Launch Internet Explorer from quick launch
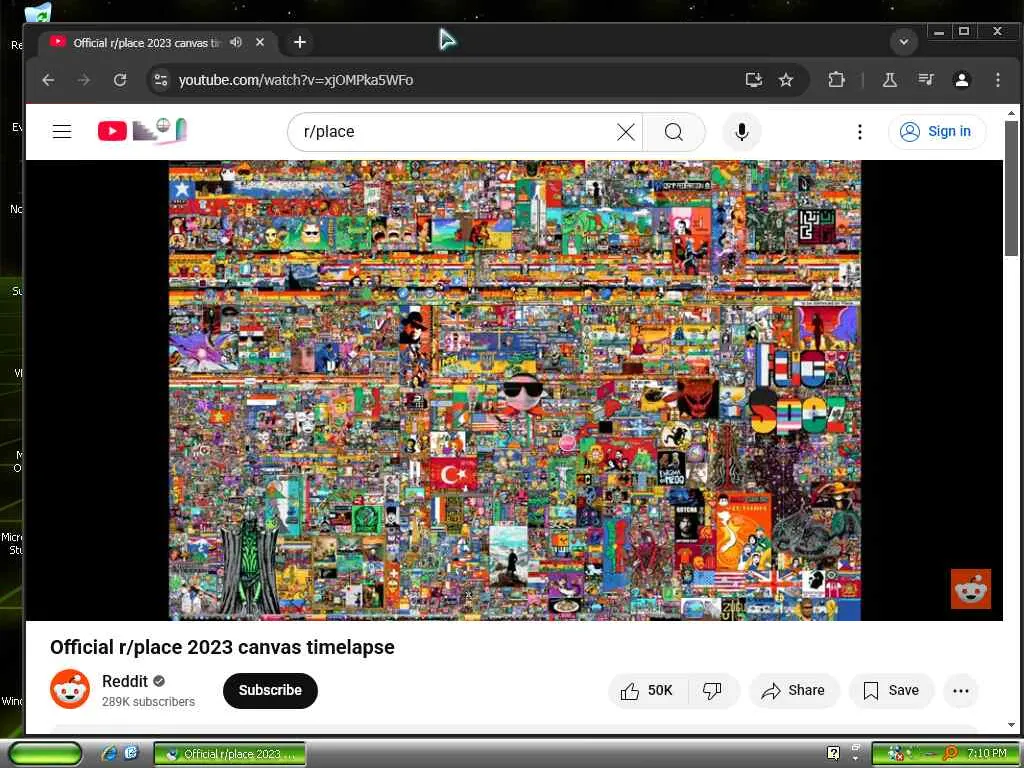 (x=108, y=754)
